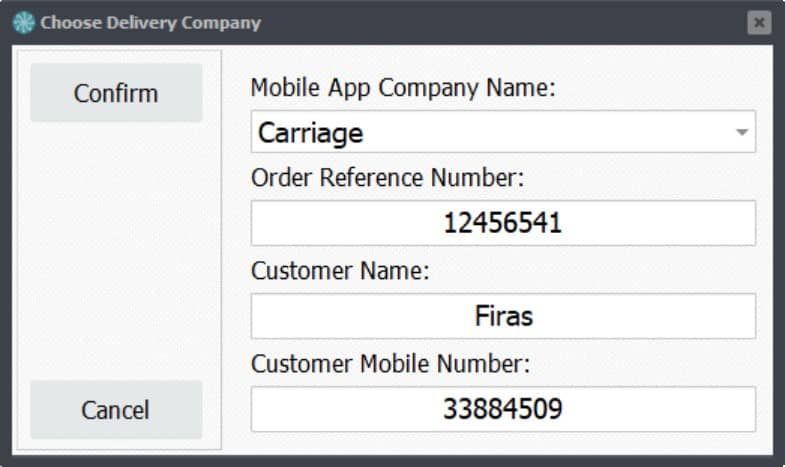Viewport: 785px width, 467px height.
Task: Focus the Customer Mobile Number field
Action: (503, 409)
